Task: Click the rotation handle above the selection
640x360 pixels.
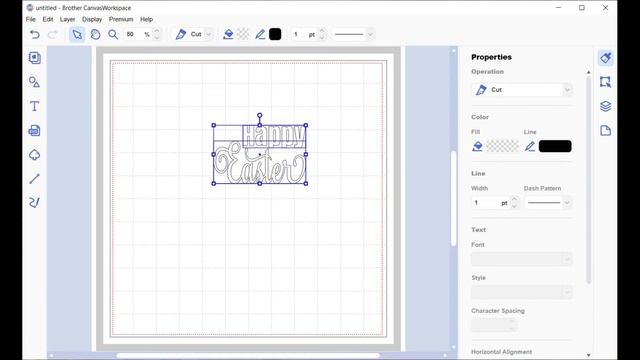Action: [260, 116]
